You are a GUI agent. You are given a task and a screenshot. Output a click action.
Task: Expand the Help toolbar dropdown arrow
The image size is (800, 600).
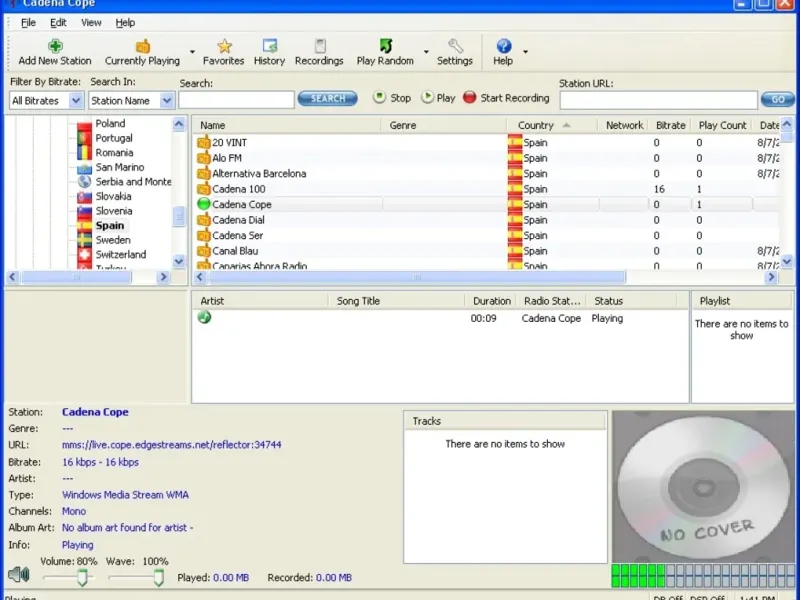pos(525,52)
